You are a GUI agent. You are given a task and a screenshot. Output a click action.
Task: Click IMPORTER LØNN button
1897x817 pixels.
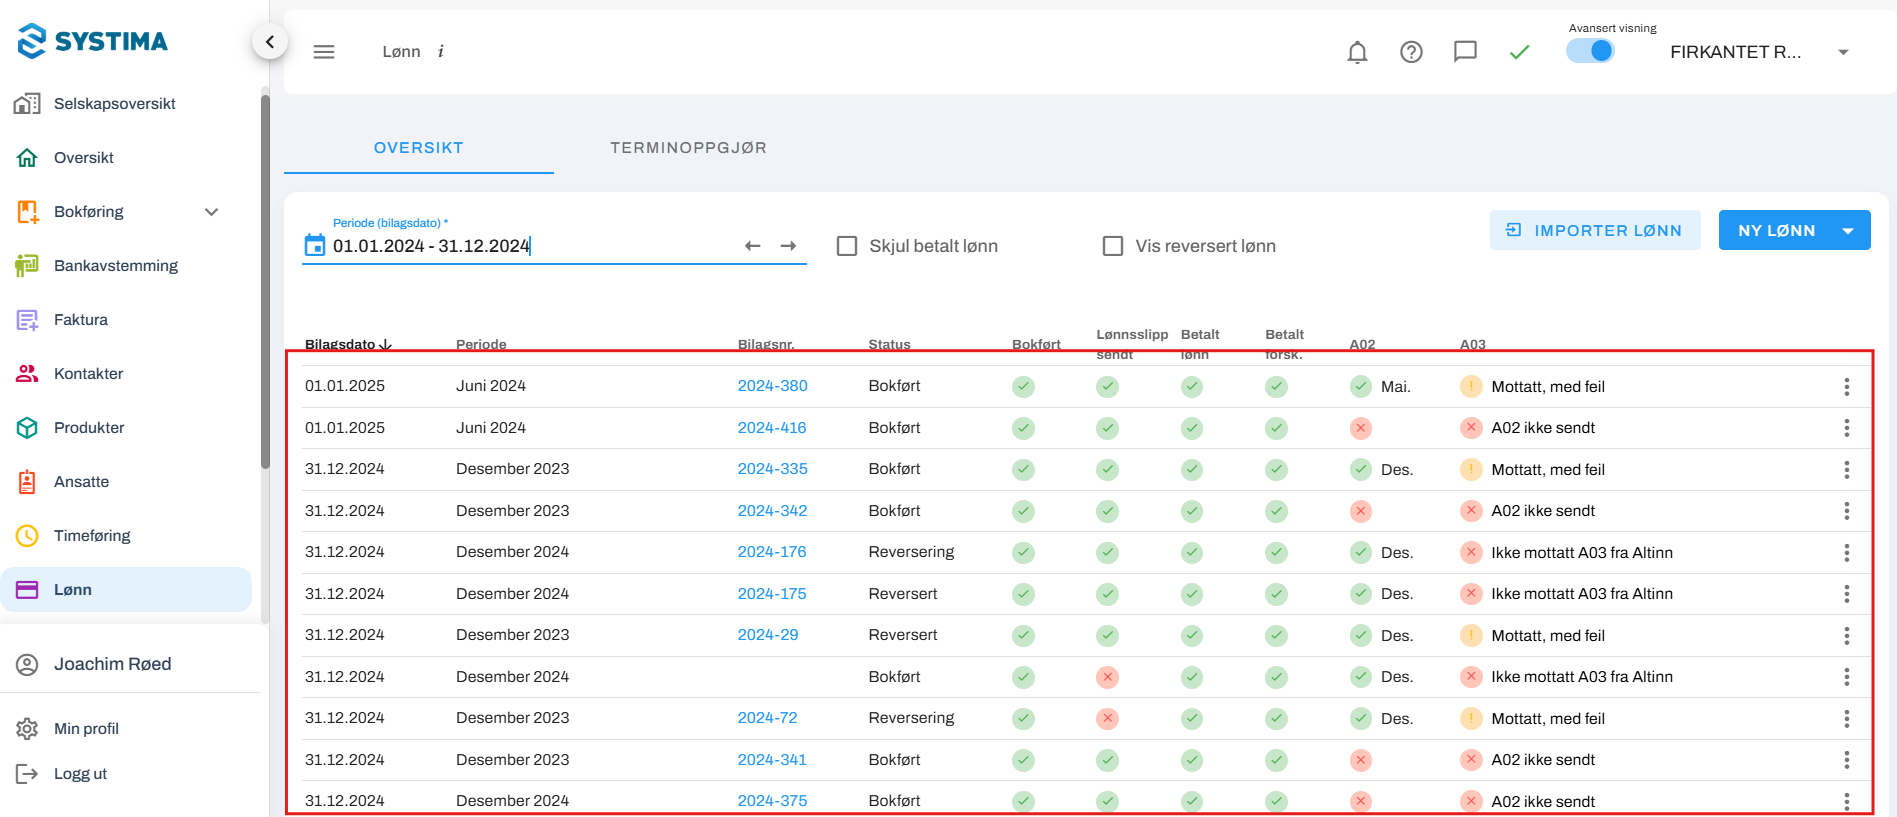pos(1595,230)
